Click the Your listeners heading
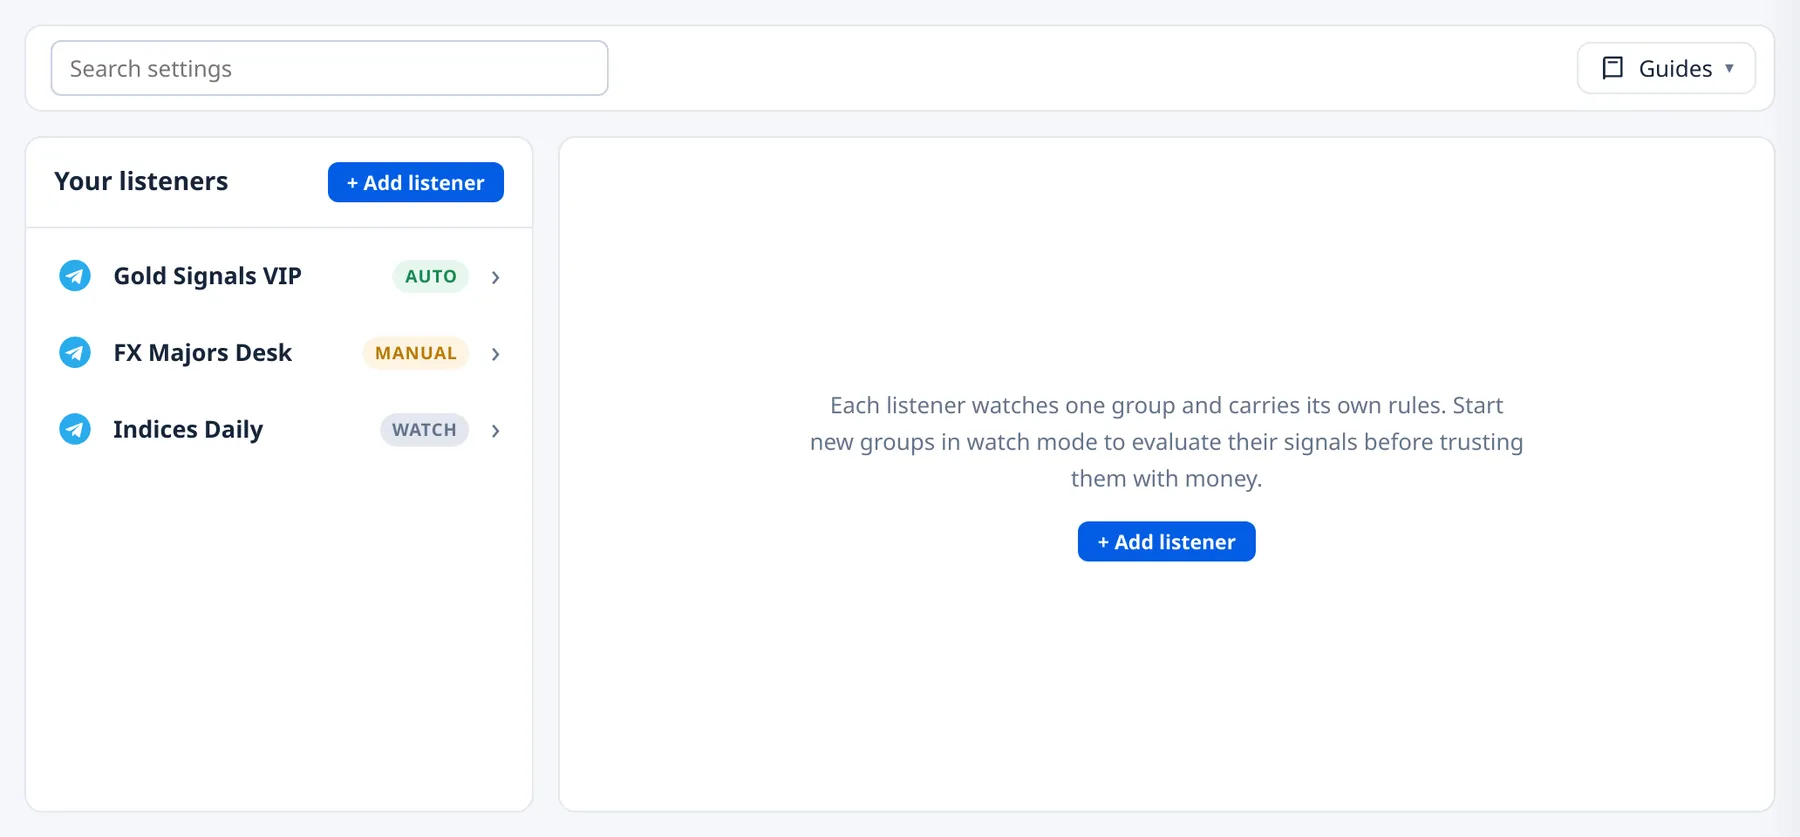 point(141,181)
